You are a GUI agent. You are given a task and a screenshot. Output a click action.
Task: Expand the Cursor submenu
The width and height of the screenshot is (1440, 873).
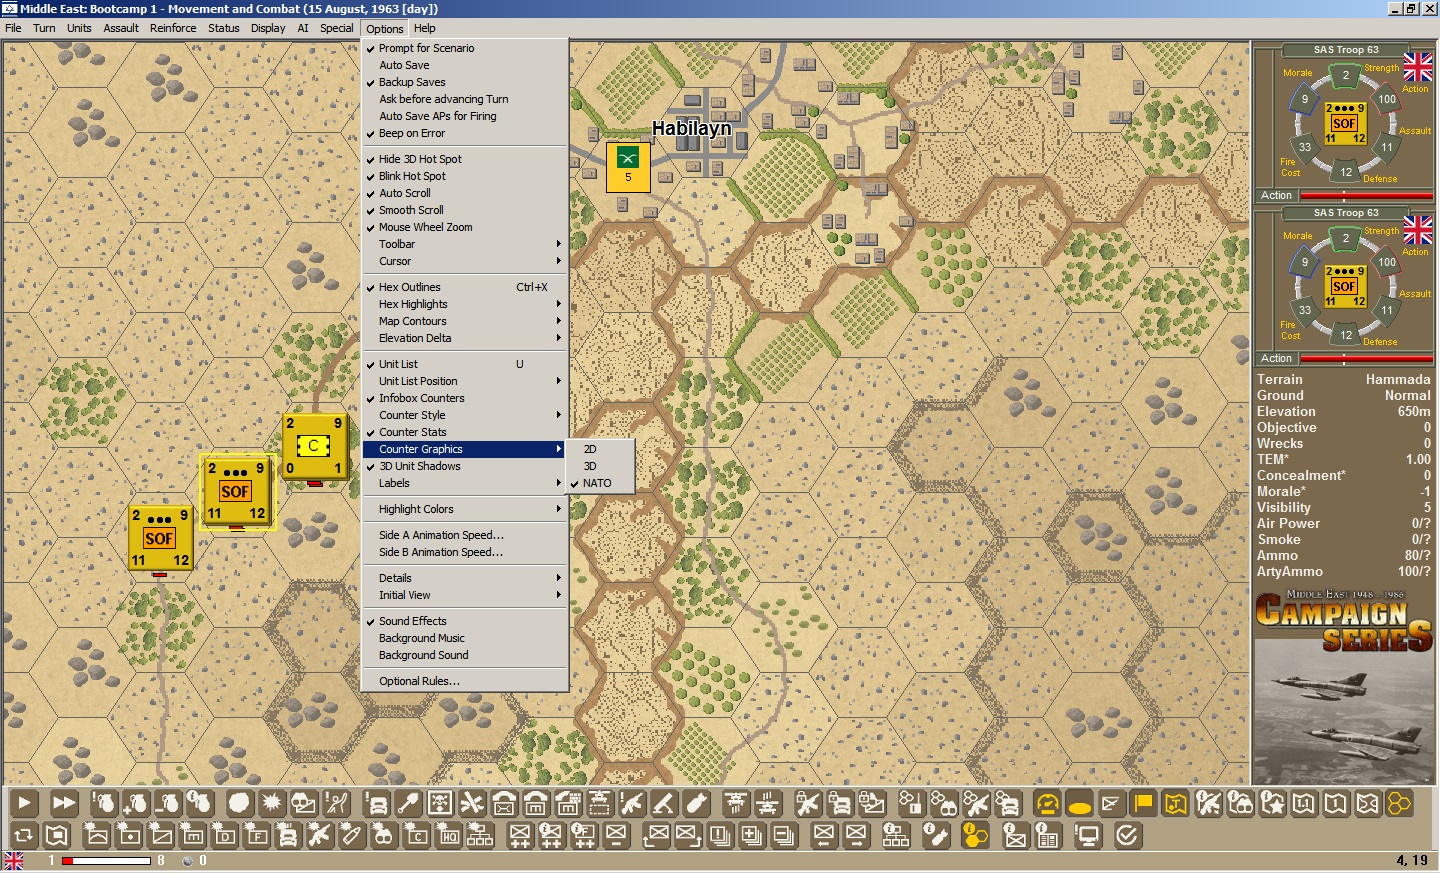tap(465, 261)
